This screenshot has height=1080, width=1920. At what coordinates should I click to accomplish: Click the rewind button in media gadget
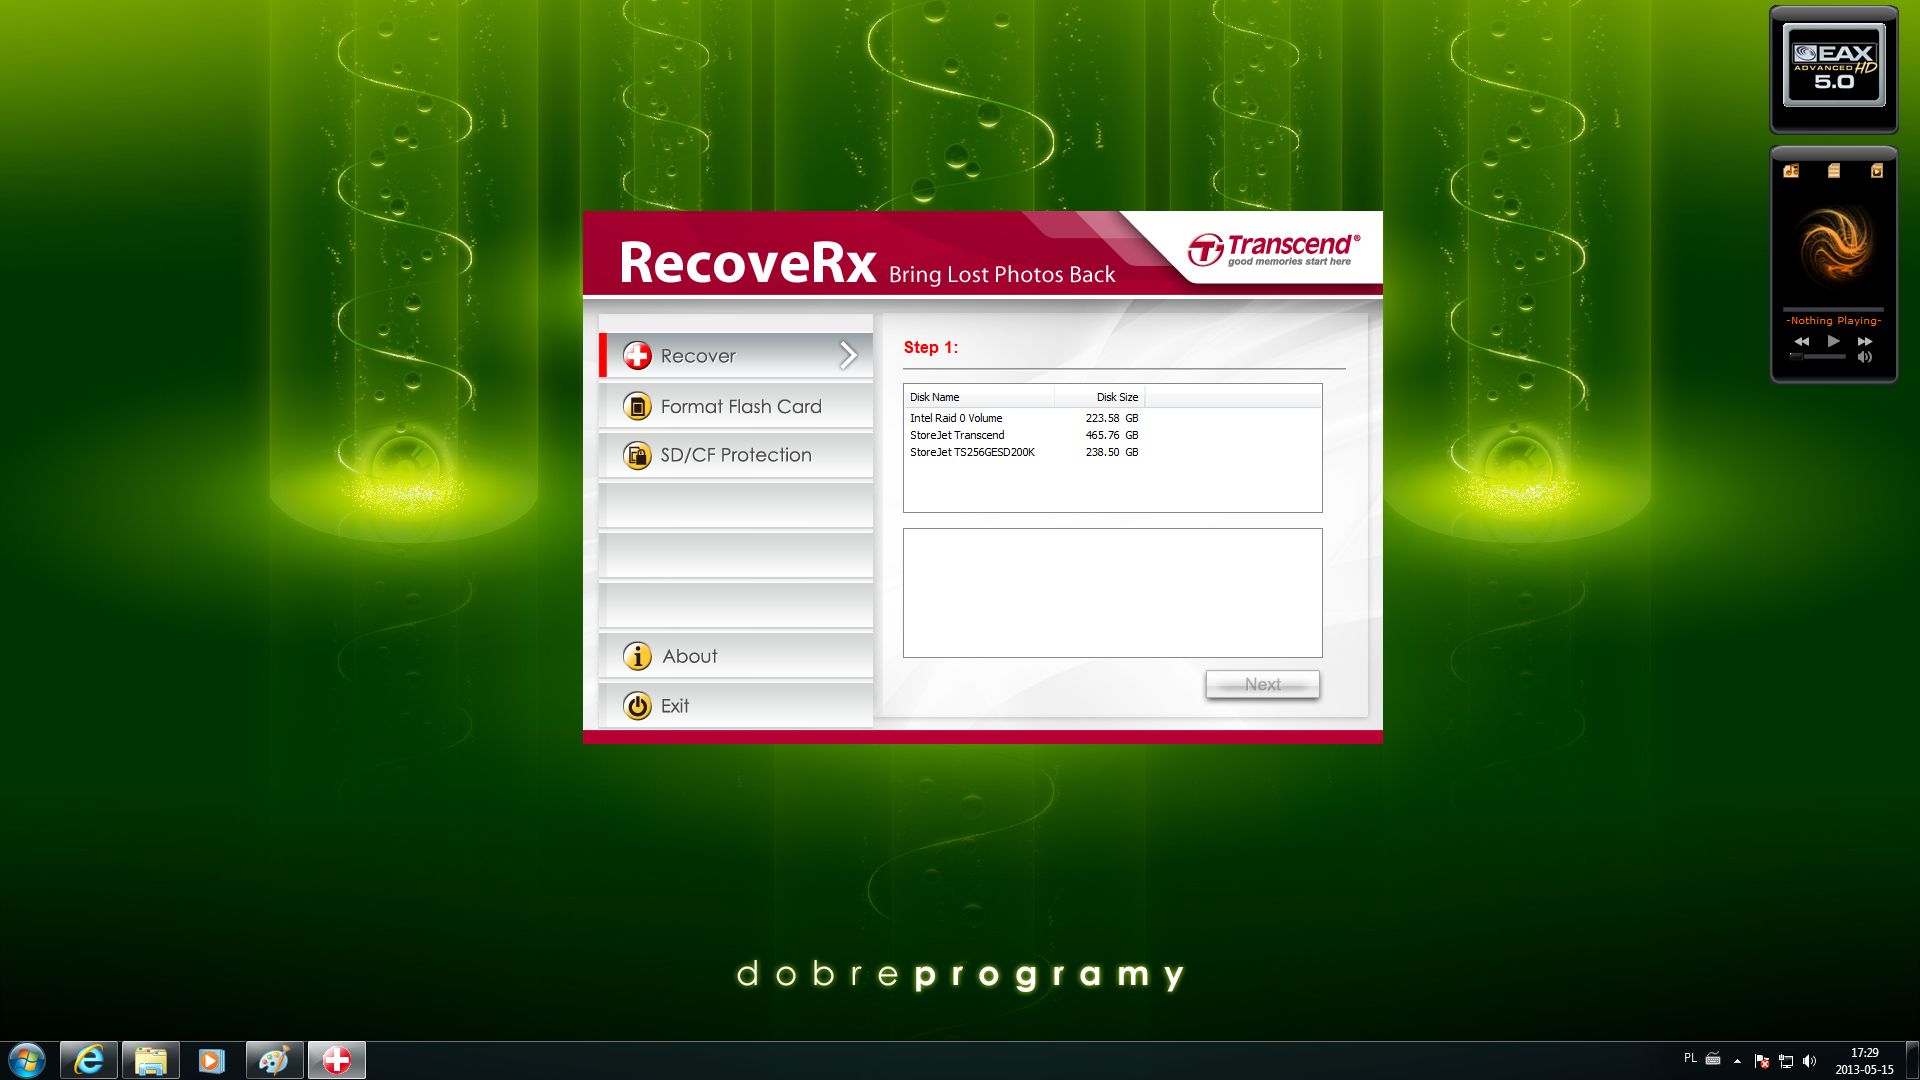(1802, 342)
